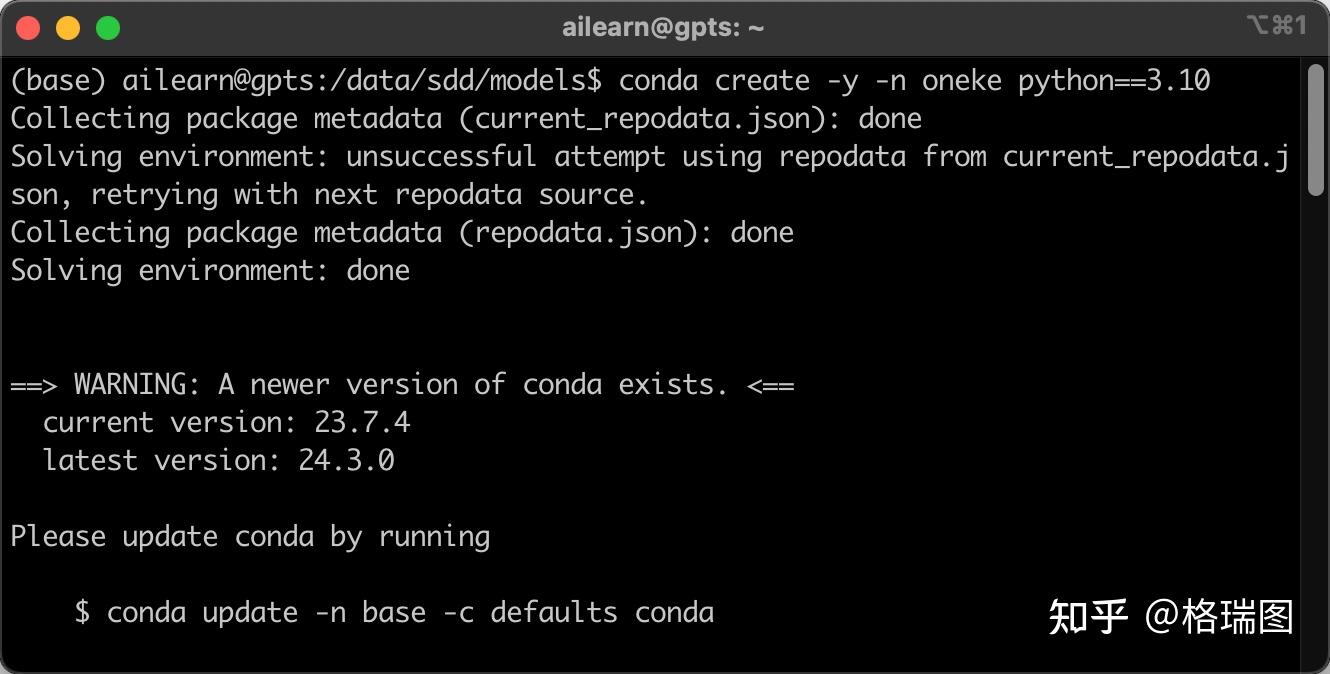
Task: Click '(repodata.json)' in the metadata line
Action: tap(586, 232)
